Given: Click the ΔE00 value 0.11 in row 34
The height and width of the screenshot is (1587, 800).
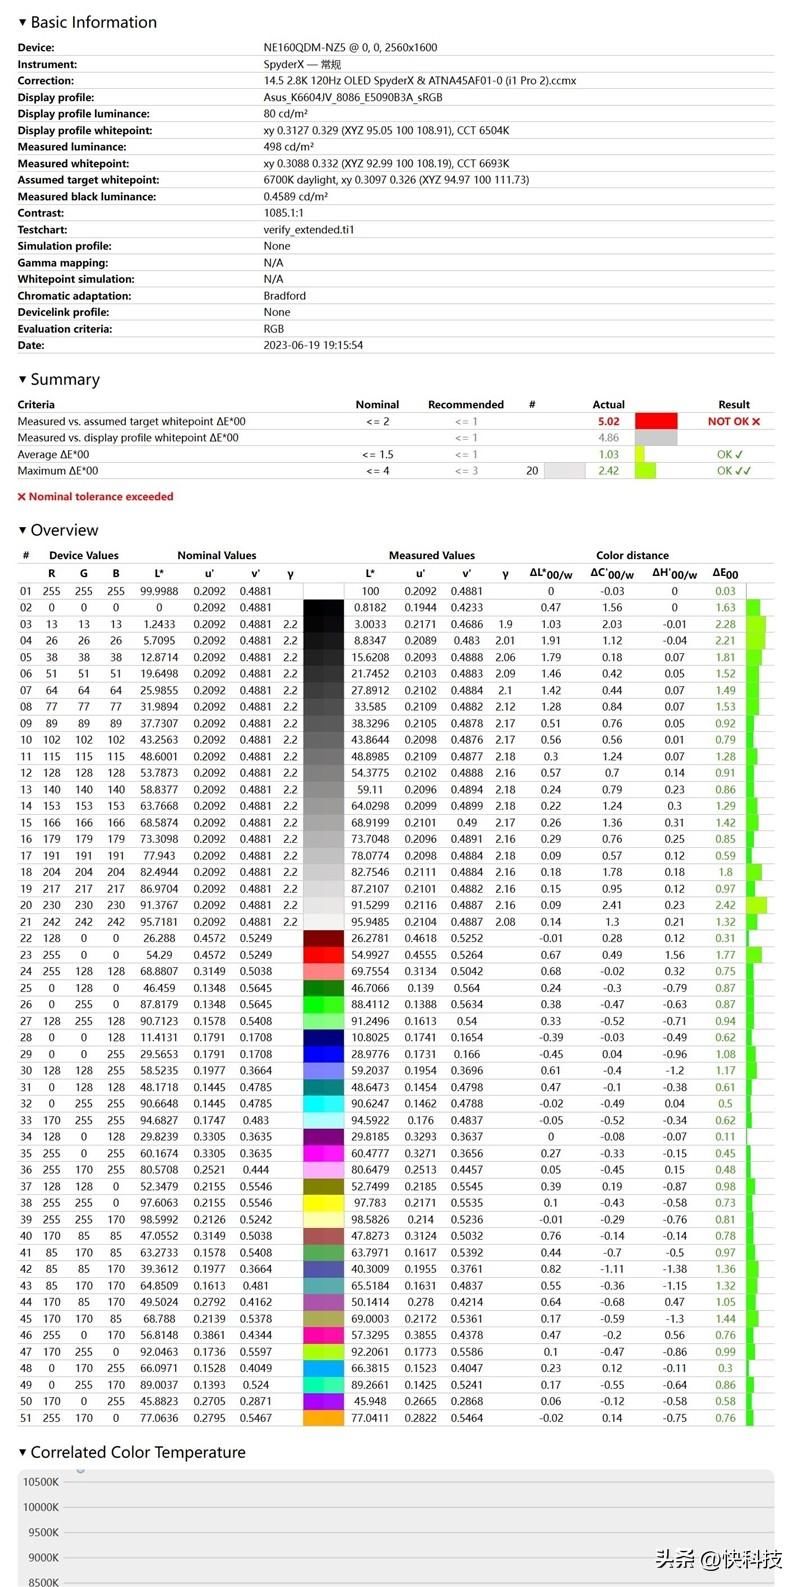Looking at the screenshot, I should pos(725,1137).
